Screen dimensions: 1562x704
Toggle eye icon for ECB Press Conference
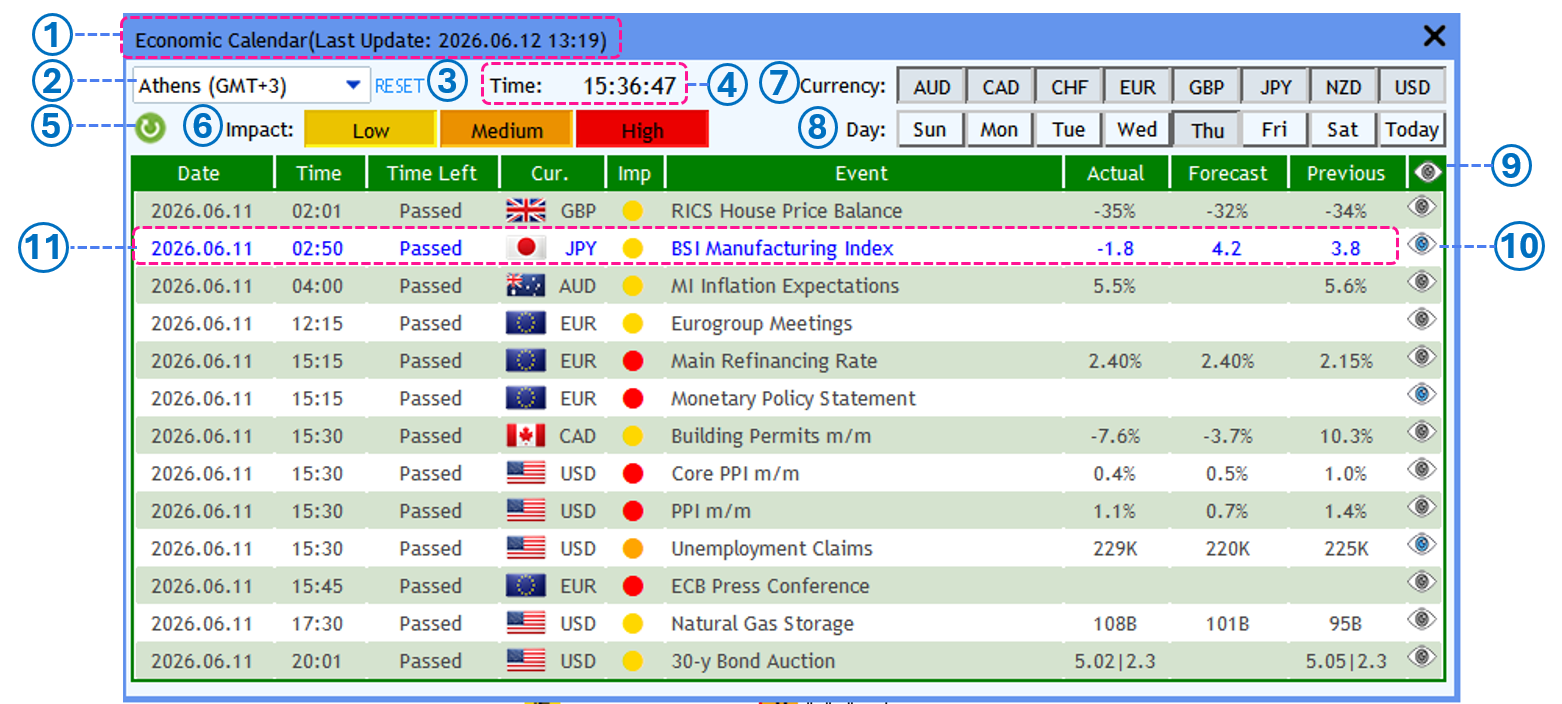1422,582
